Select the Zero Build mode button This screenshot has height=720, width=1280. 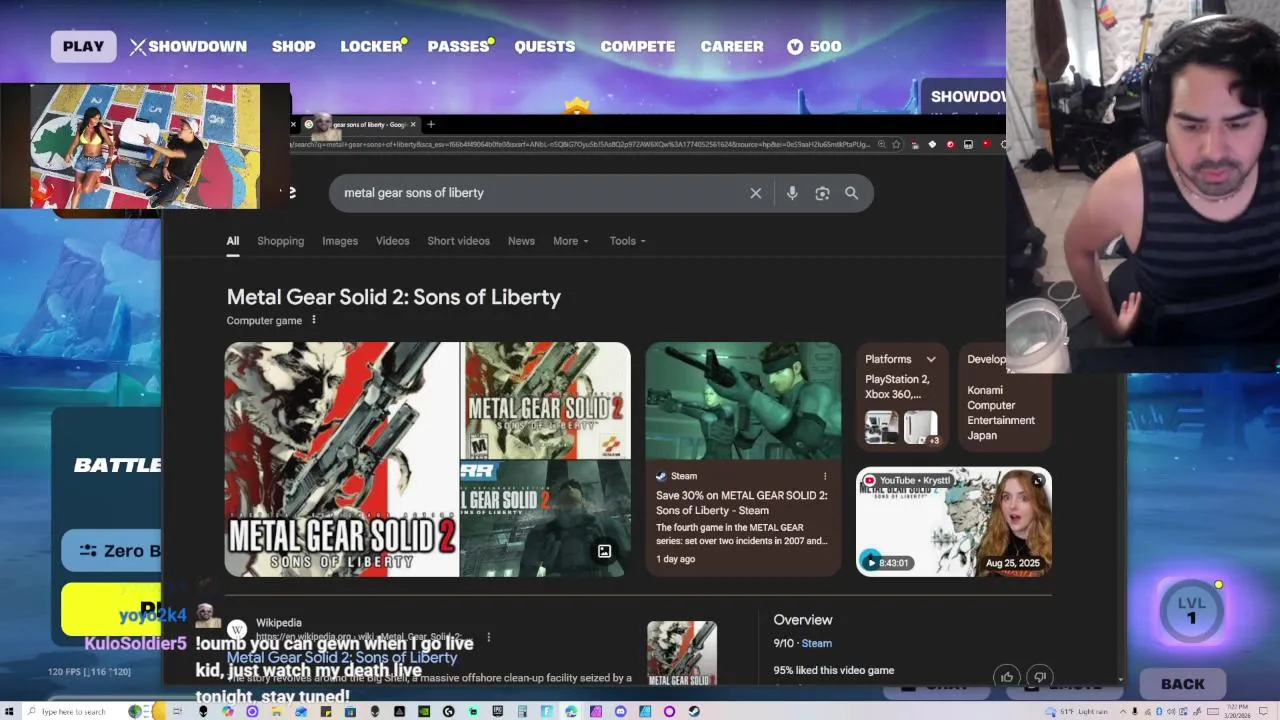112,551
